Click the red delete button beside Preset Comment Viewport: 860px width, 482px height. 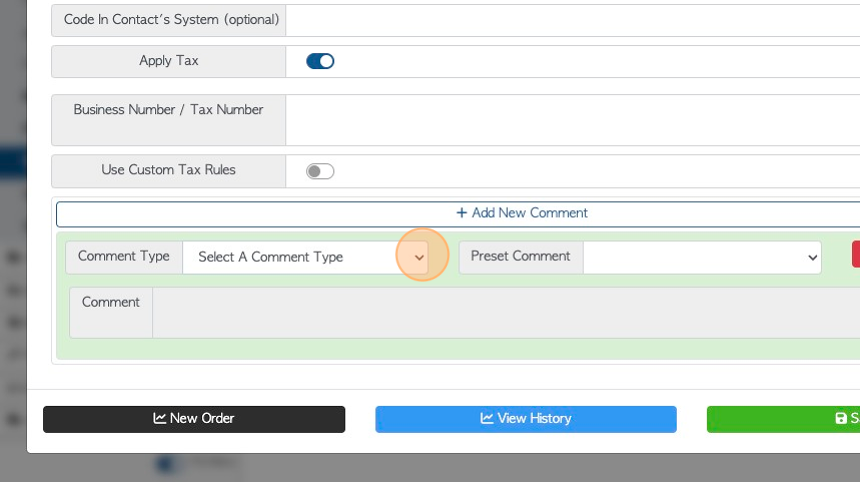pos(856,255)
